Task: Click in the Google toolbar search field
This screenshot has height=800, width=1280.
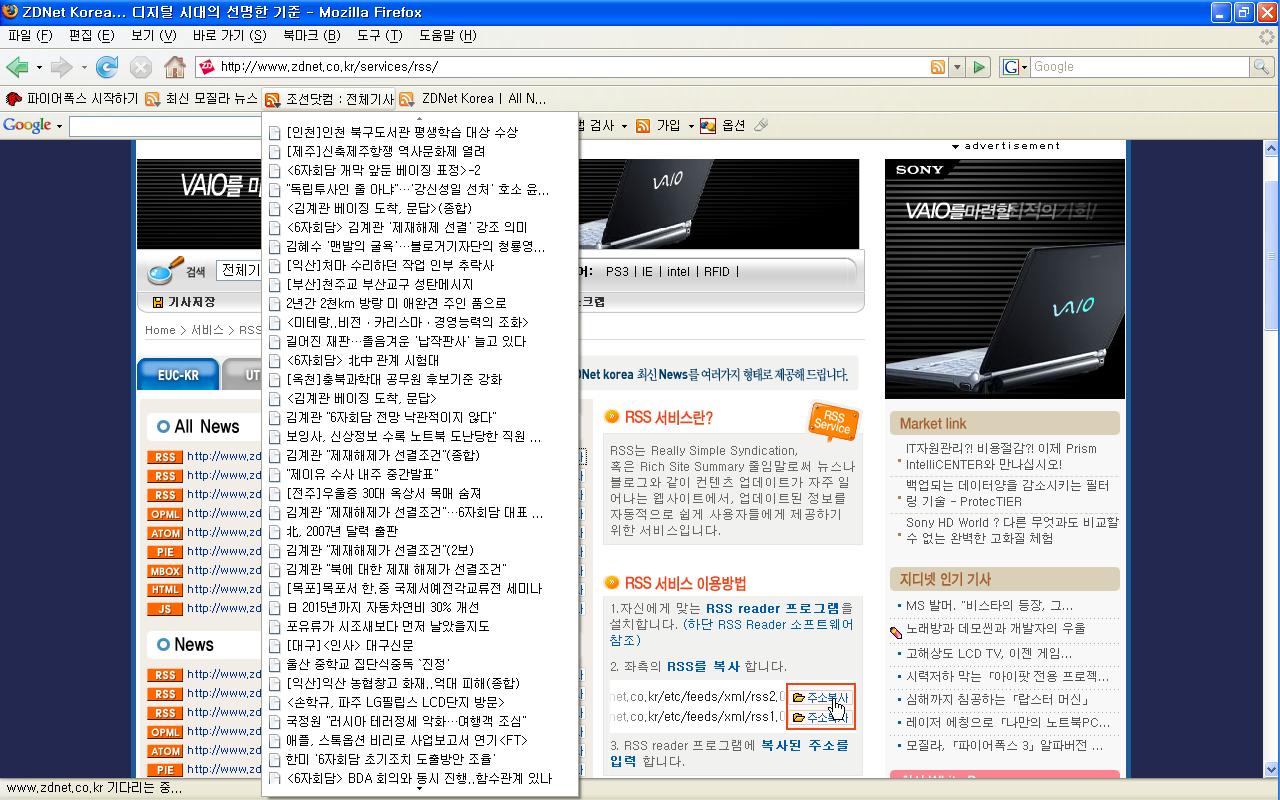Action: pos(166,126)
